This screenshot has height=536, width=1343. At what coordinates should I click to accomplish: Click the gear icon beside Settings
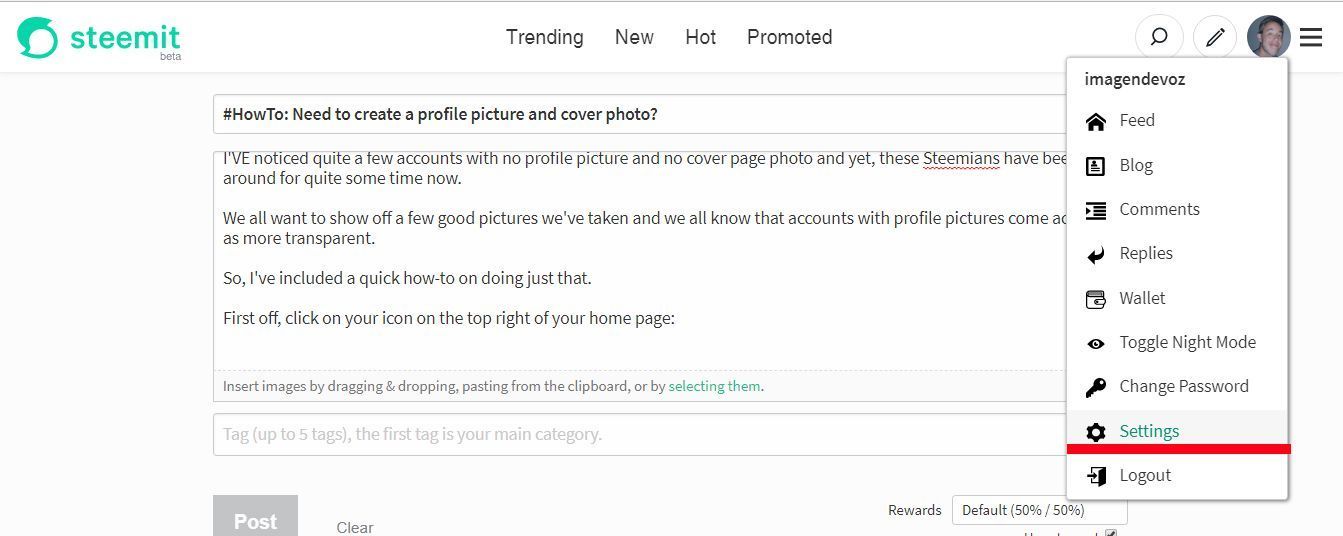[x=1096, y=432]
